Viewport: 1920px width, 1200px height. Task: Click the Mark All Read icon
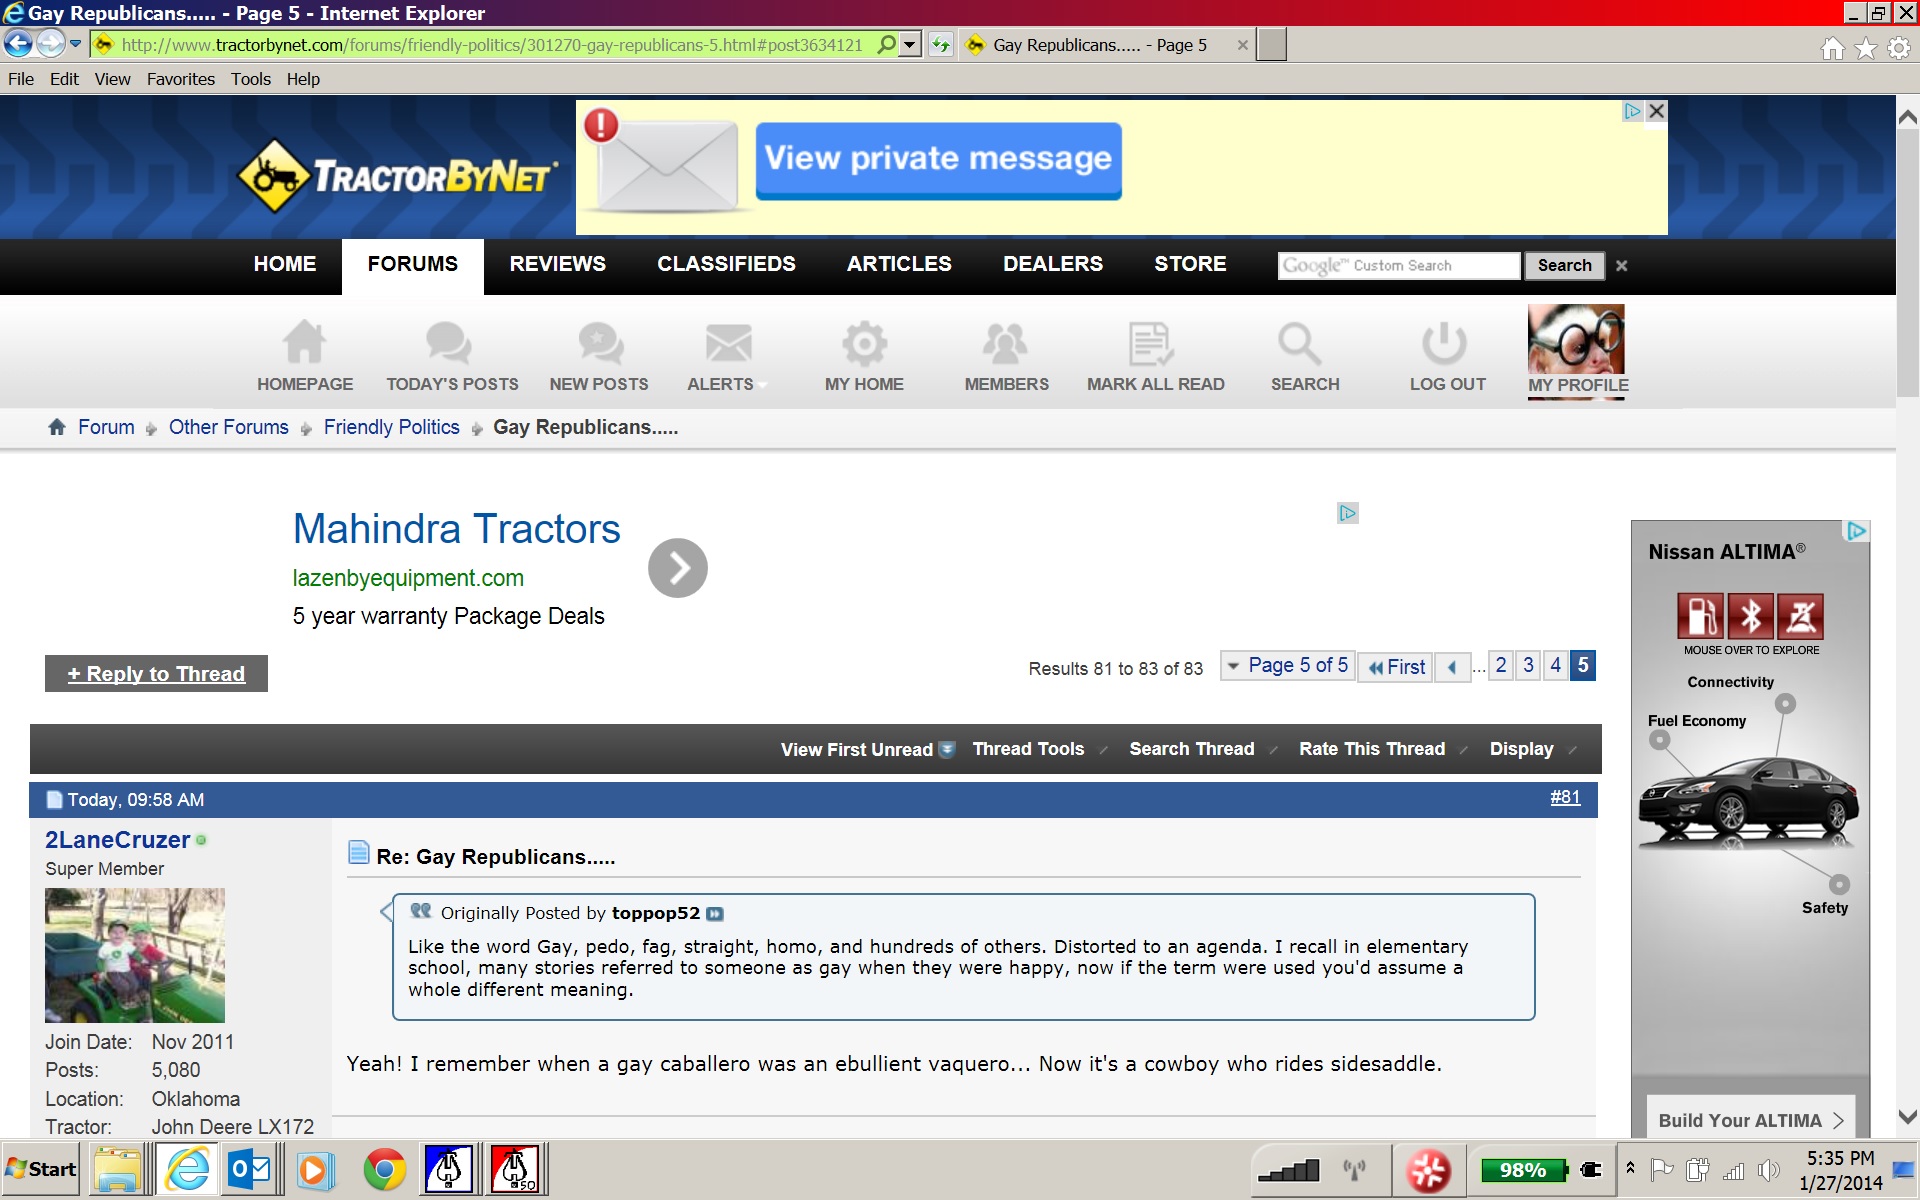[1151, 343]
